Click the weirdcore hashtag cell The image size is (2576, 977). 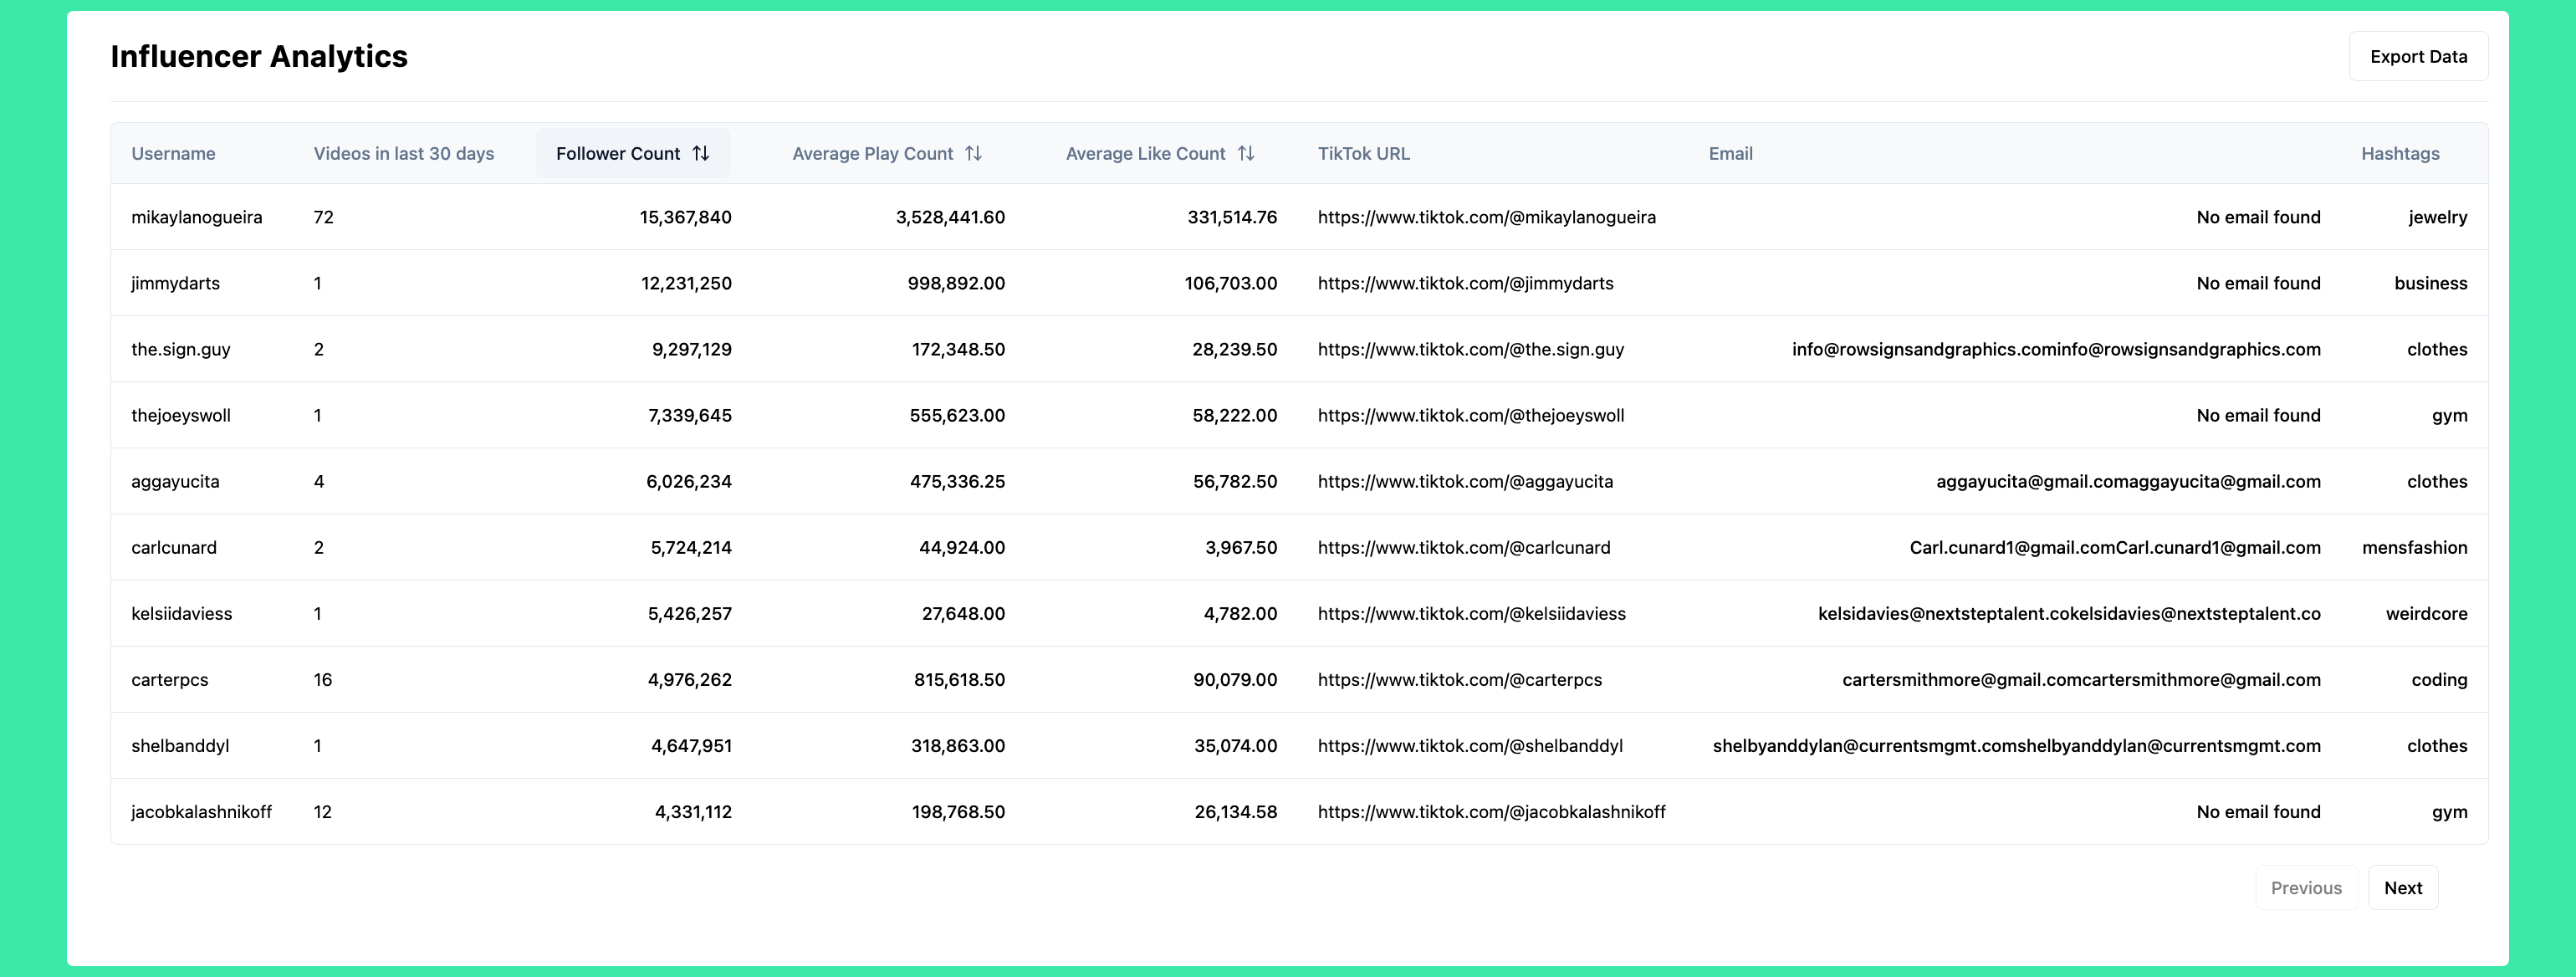[x=2426, y=613]
